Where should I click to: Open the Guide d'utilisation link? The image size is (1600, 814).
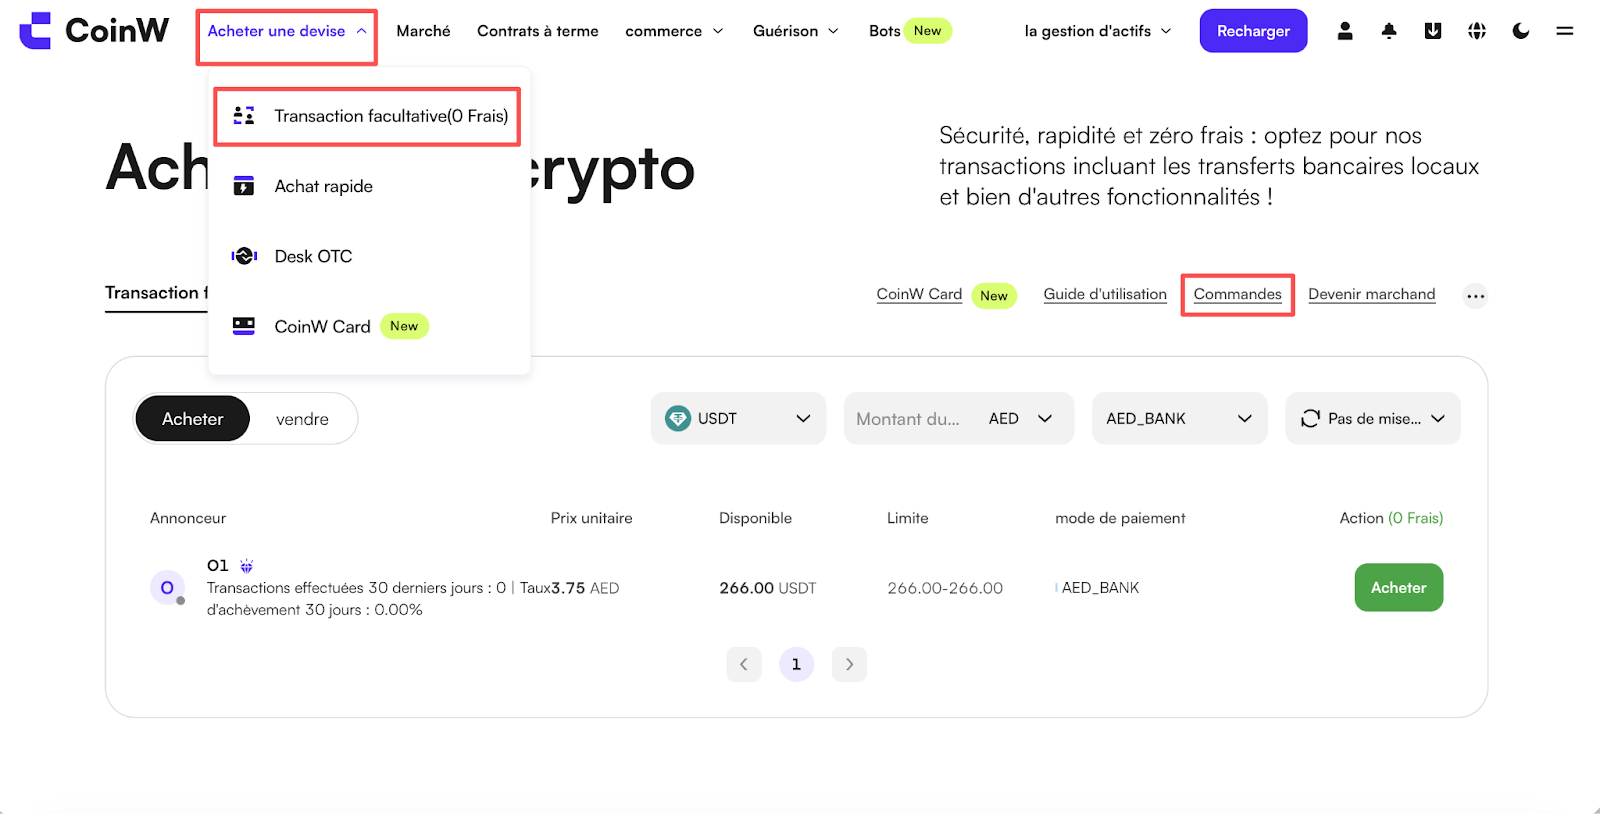pos(1105,294)
